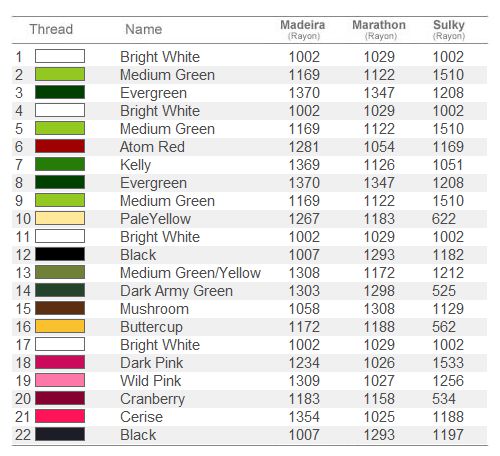Select the Dark Army Green swatch

point(60,290)
